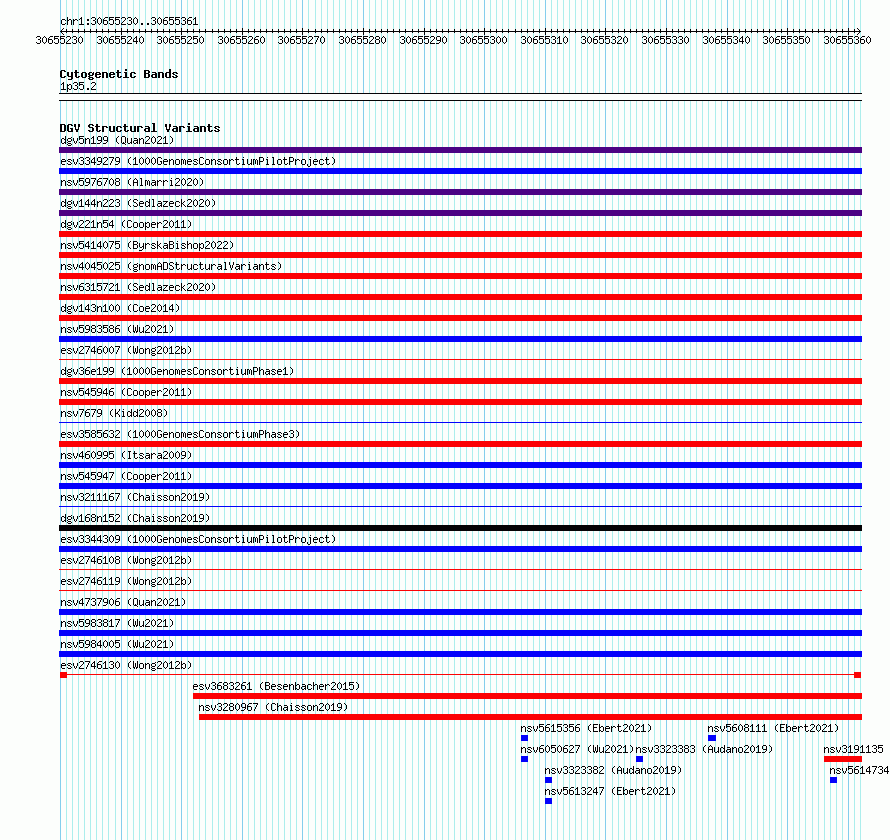
Task: Click ruler position 30655340
Action: click(727, 40)
